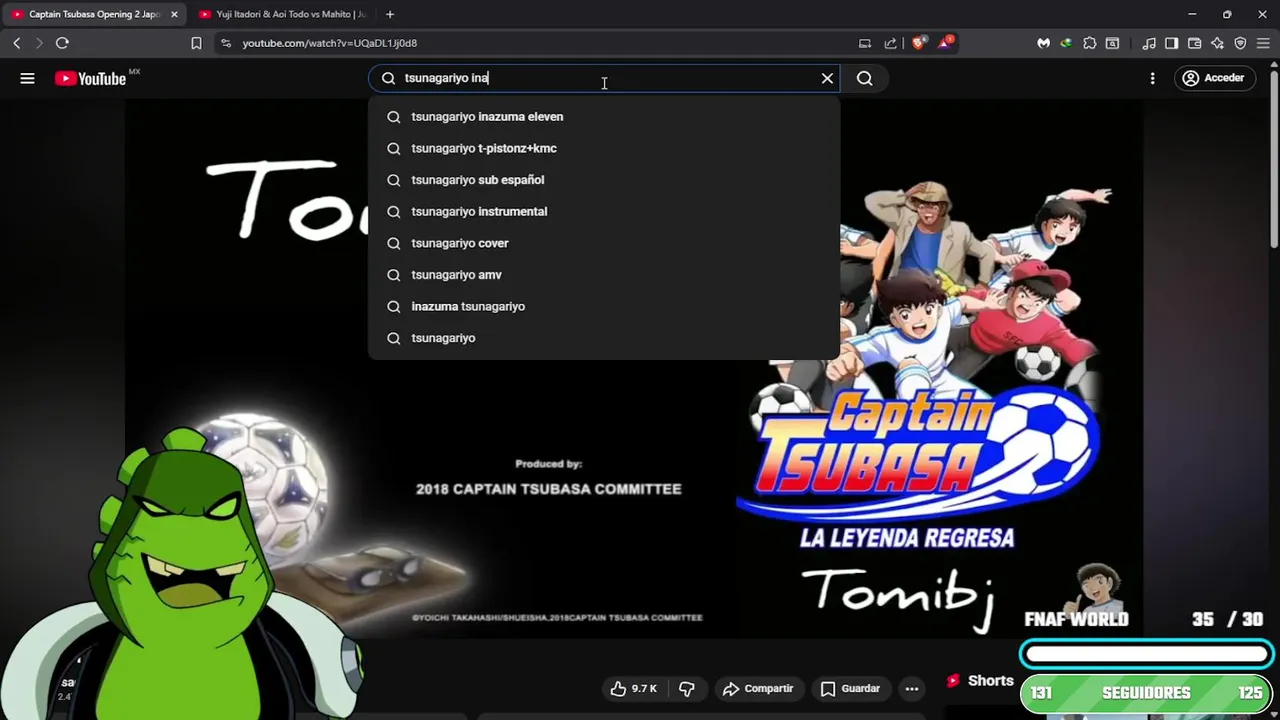The width and height of the screenshot is (1280, 720).
Task: Open YouTube settings three-dot menu
Action: click(x=1152, y=78)
